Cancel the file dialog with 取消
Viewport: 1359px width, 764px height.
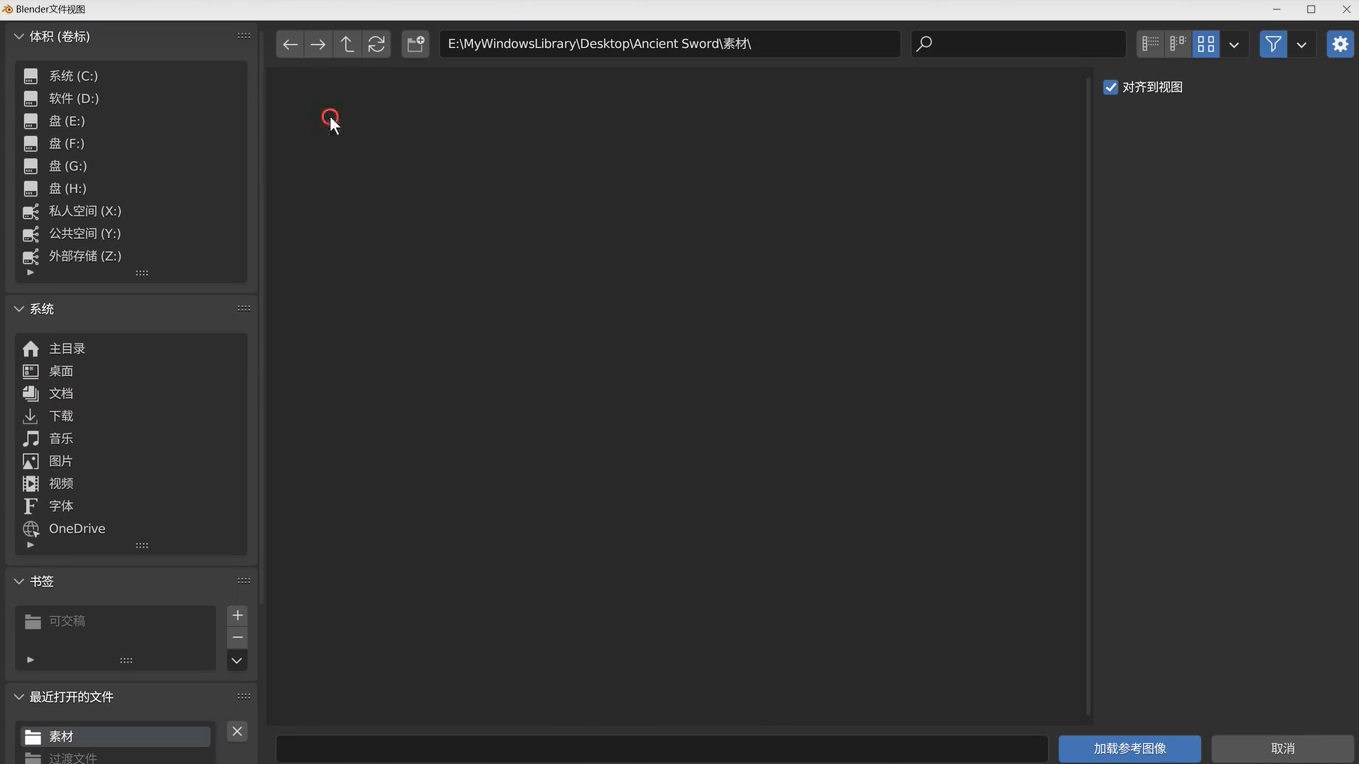[x=1283, y=749]
